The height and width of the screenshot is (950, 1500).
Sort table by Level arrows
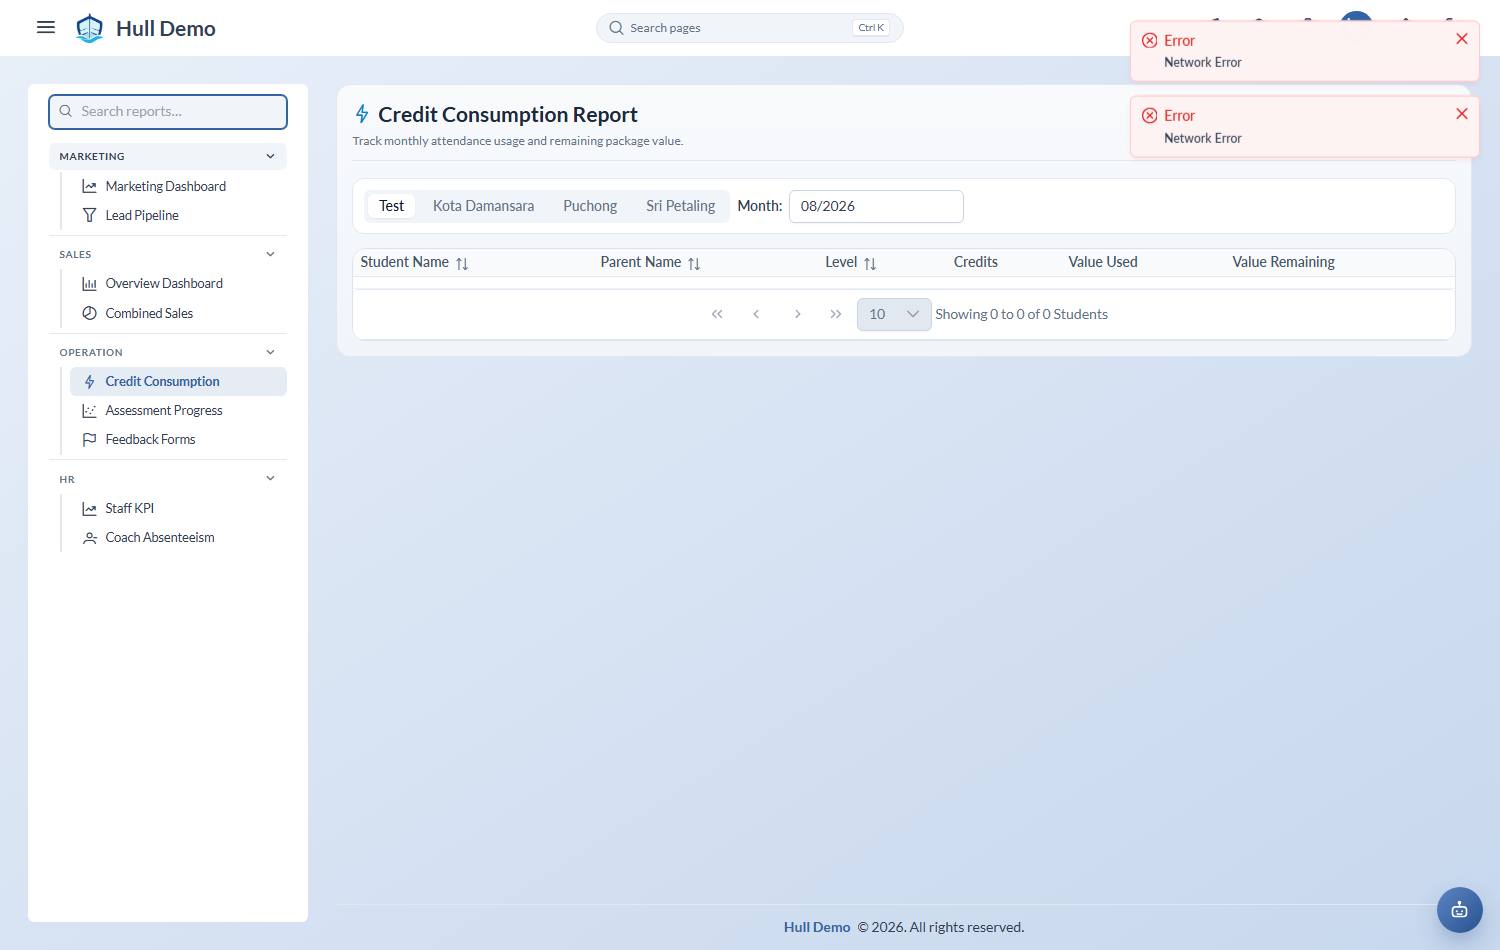[870, 264]
